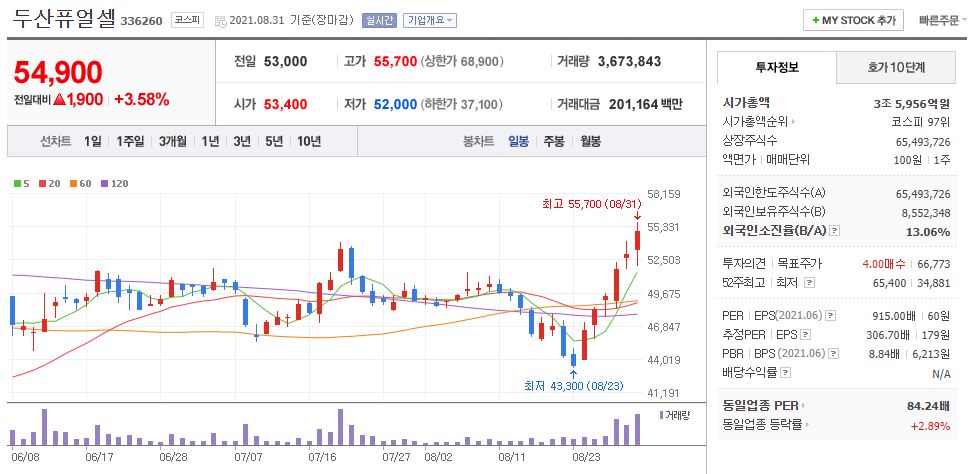Click the orange 60-day moving average swatch
977x474 pixels.
pyautogui.click(x=72, y=184)
